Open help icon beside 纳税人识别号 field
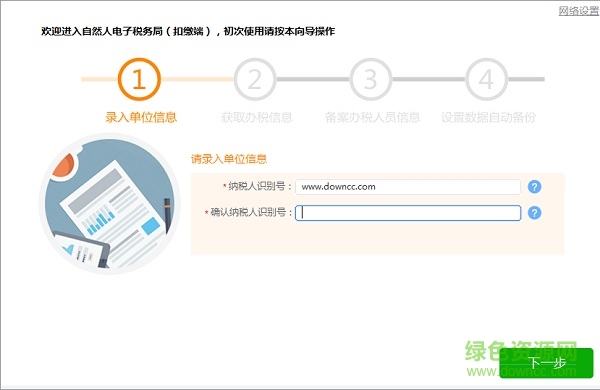600x390 pixels. point(534,187)
